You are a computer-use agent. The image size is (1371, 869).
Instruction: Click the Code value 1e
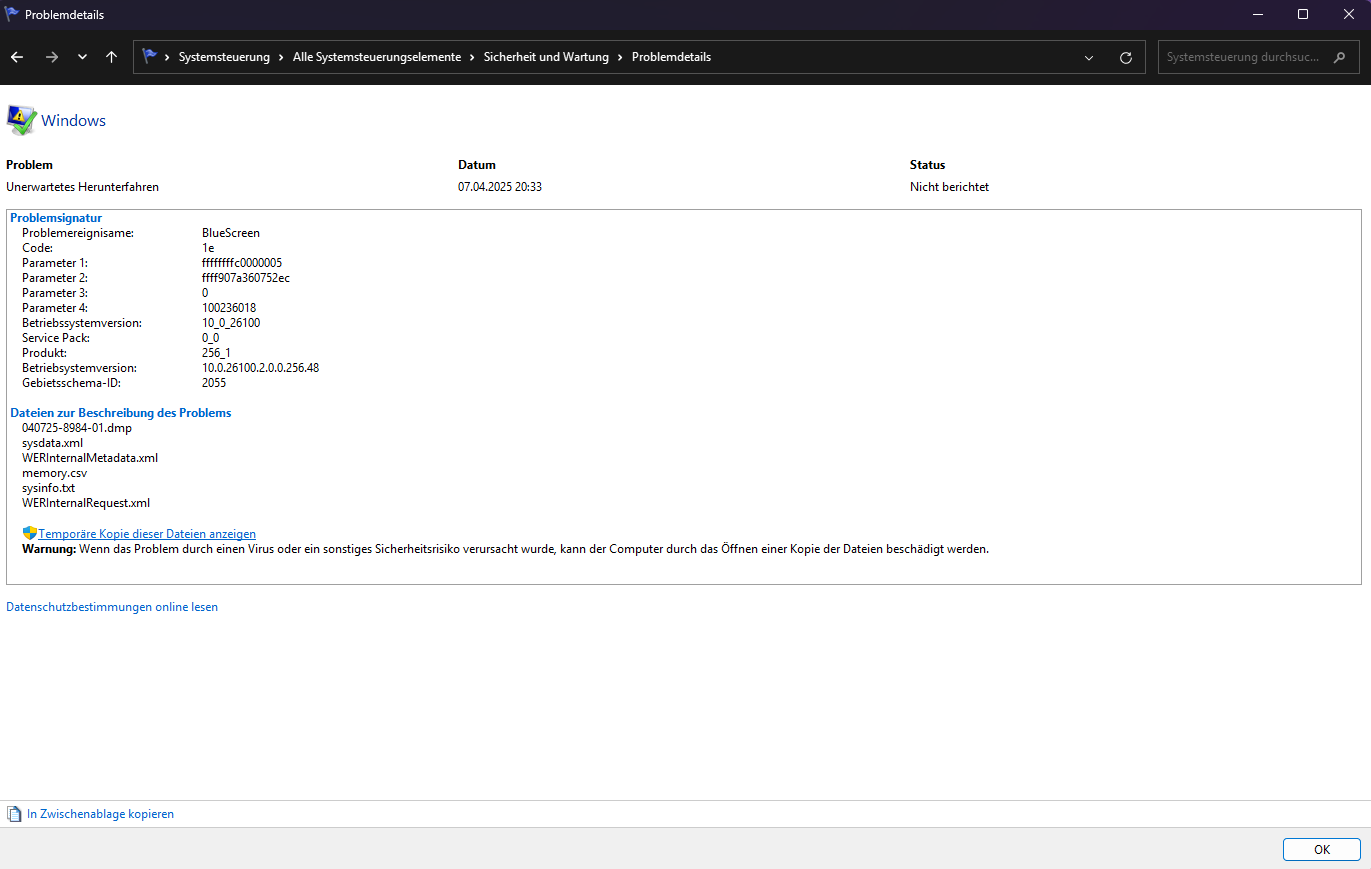(x=208, y=248)
